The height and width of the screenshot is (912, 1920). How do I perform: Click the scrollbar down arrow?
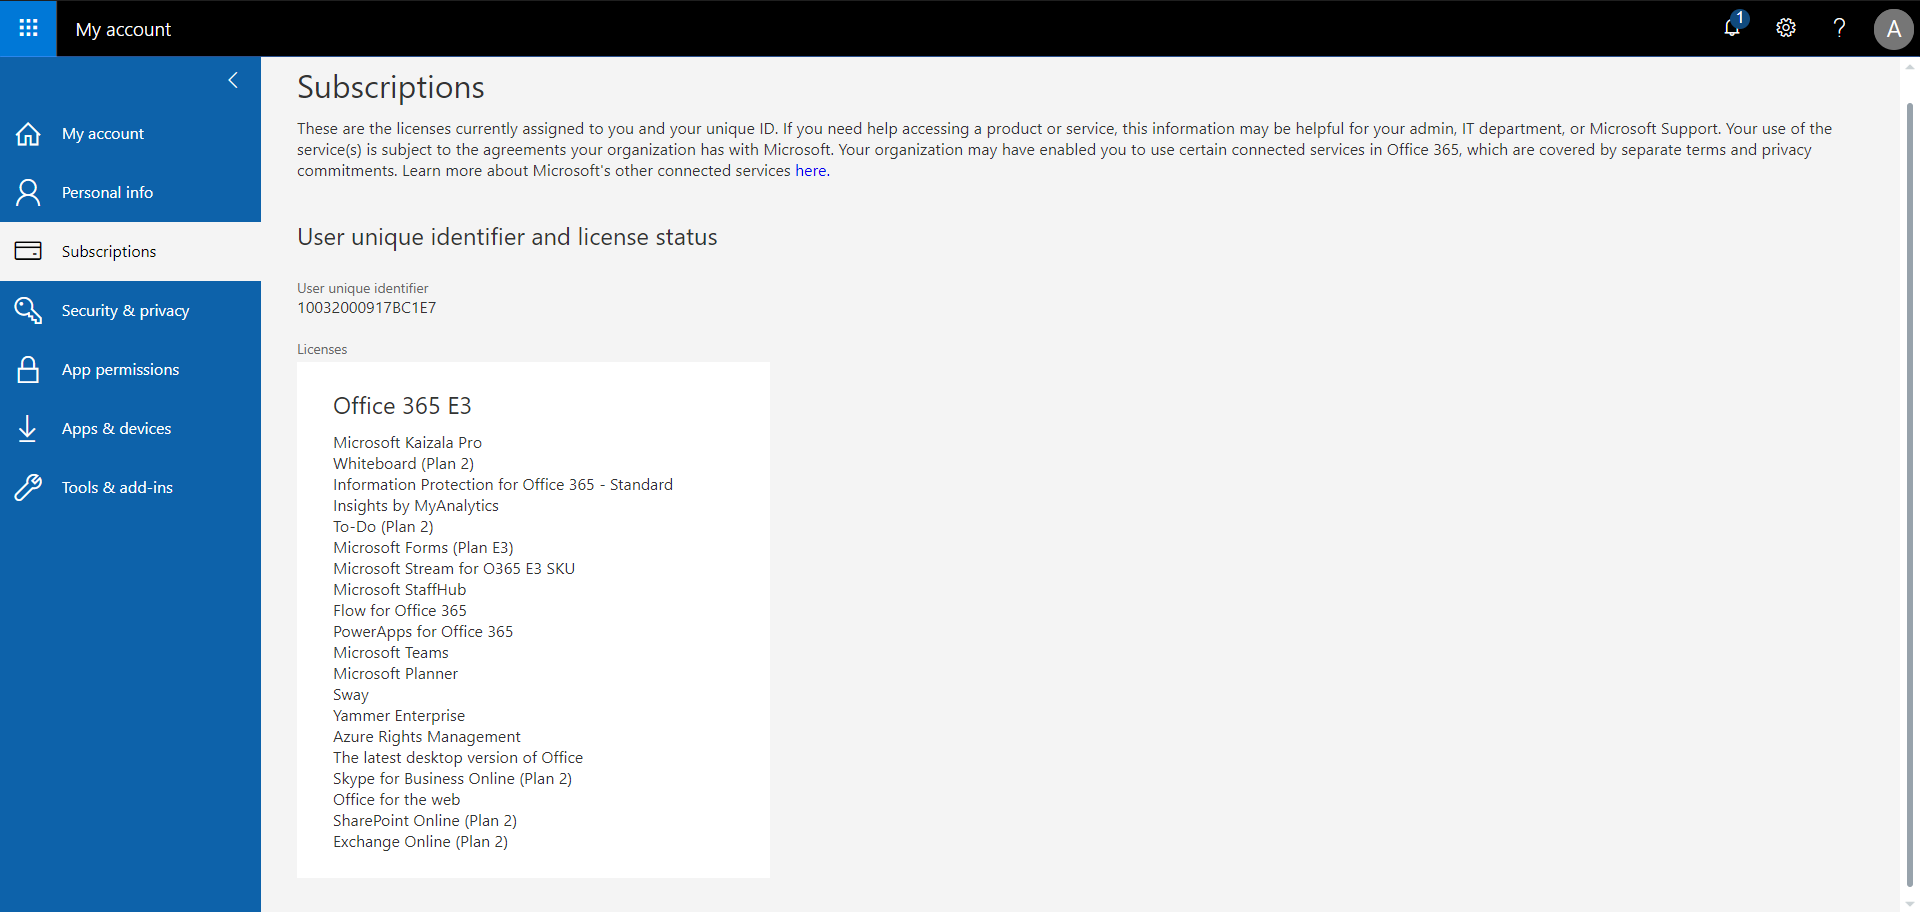(x=1910, y=904)
